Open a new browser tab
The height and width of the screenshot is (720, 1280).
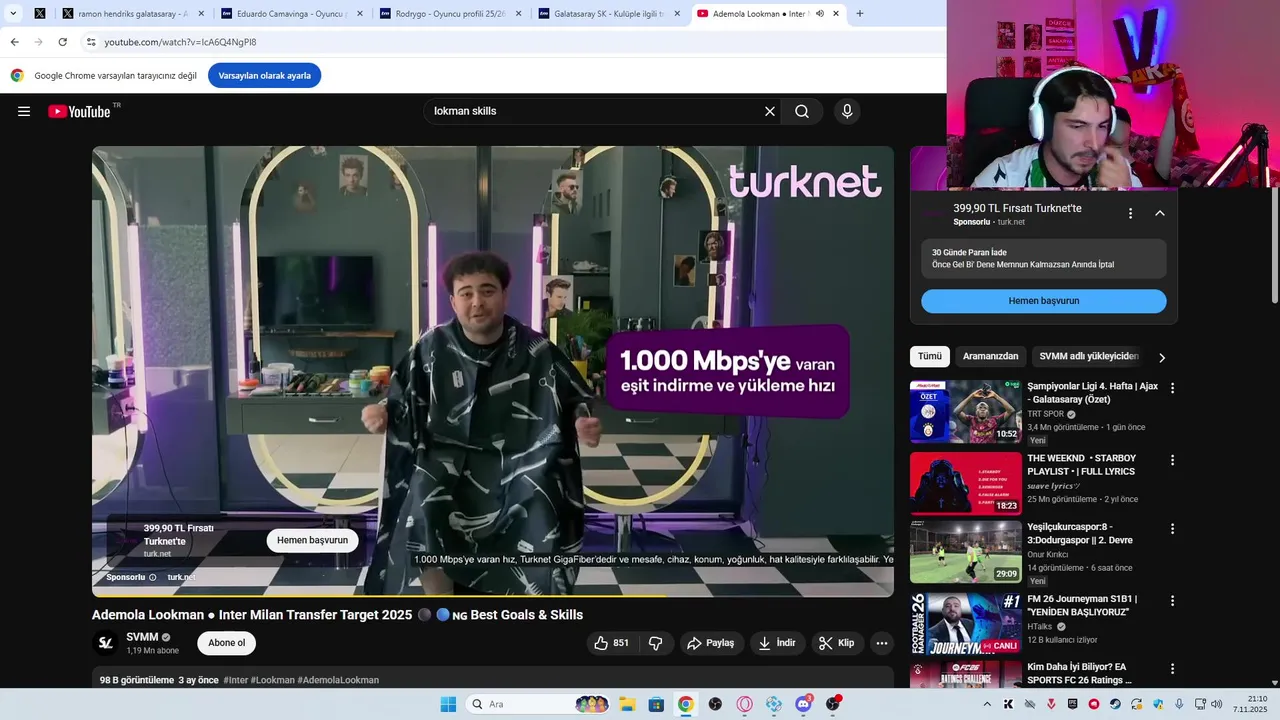[860, 14]
